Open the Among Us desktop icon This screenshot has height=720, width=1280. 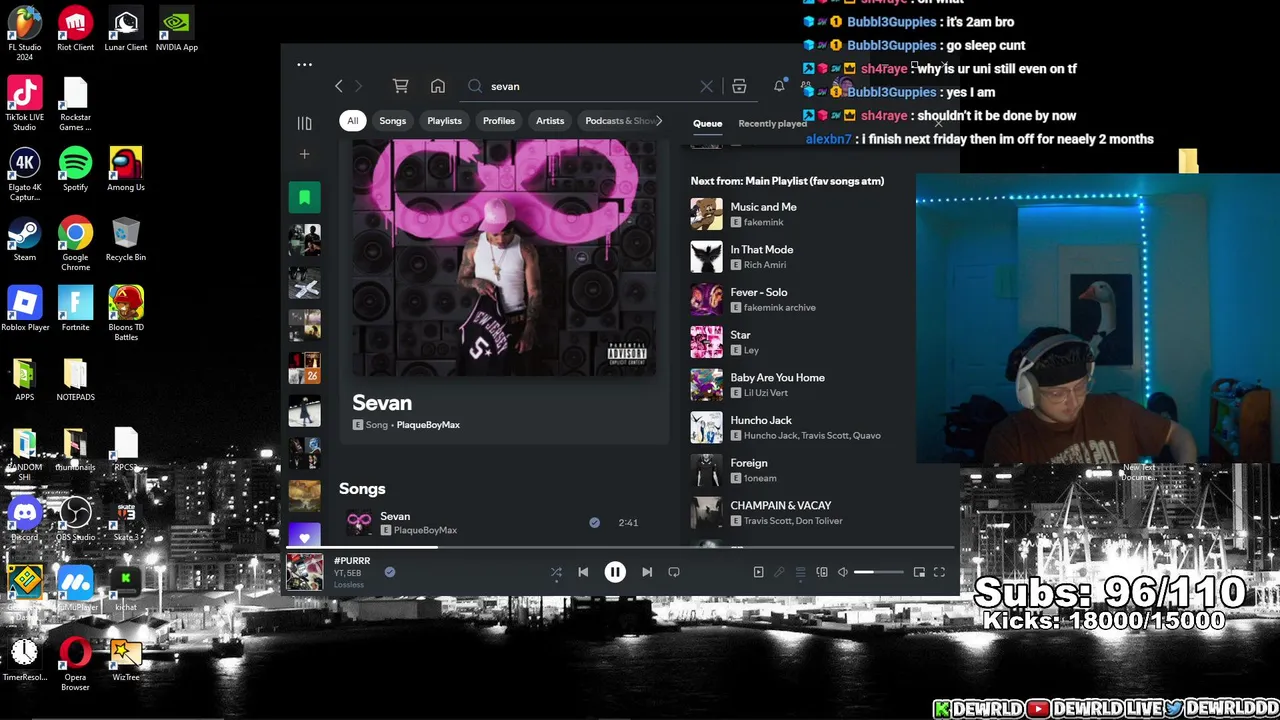[126, 170]
